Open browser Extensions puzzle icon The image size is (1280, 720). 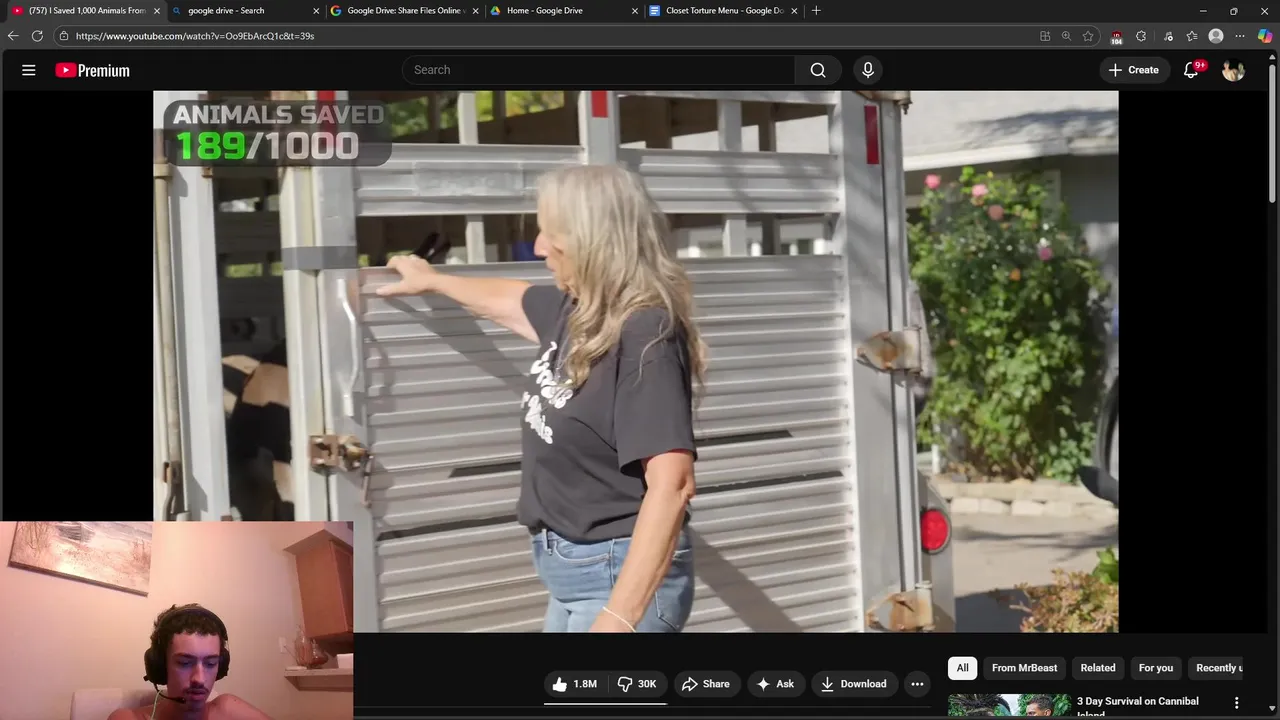tap(1141, 36)
